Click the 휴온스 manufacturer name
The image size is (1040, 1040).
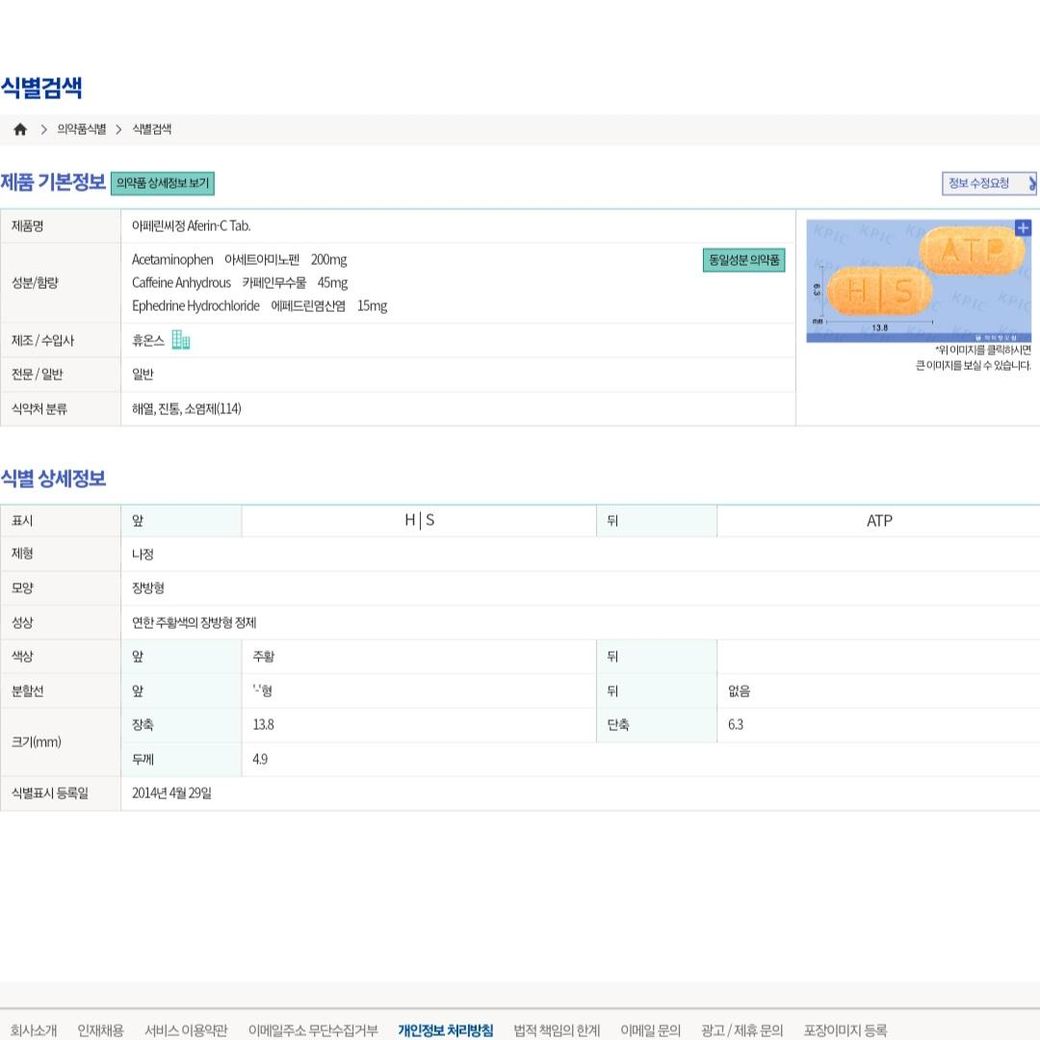148,341
